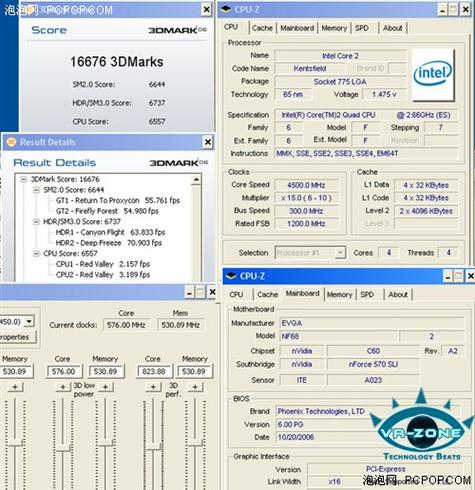Open SPD tab in upper CPU-Z window
The height and width of the screenshot is (490, 475).
pos(362,28)
